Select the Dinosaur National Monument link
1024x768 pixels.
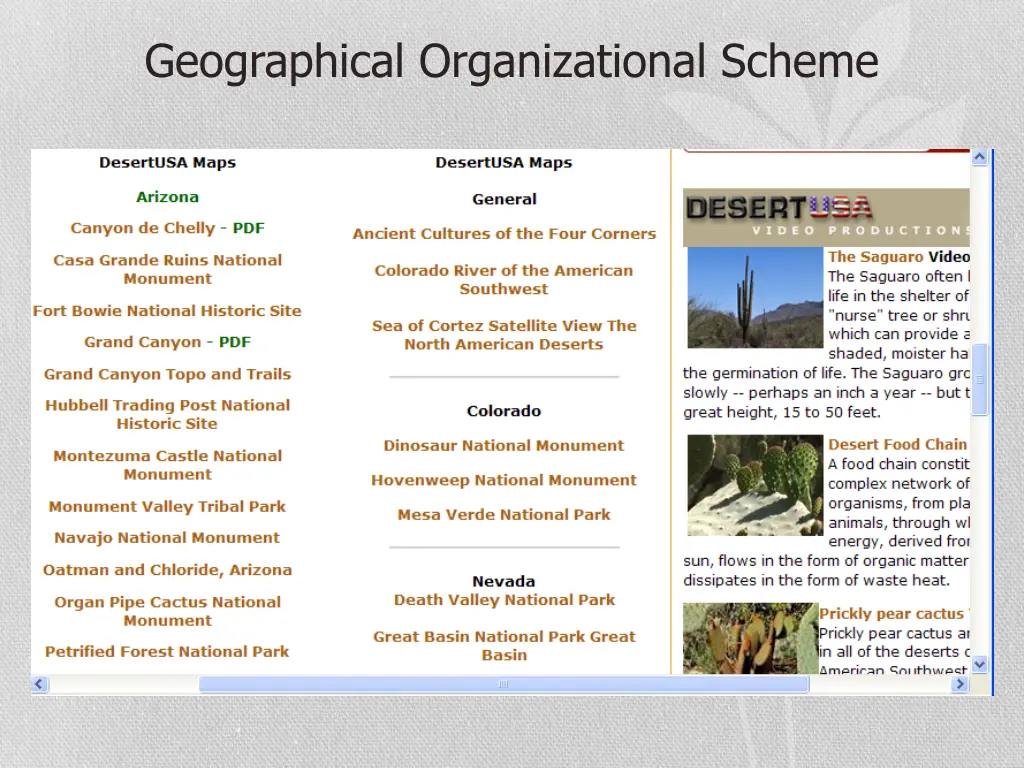coord(504,446)
